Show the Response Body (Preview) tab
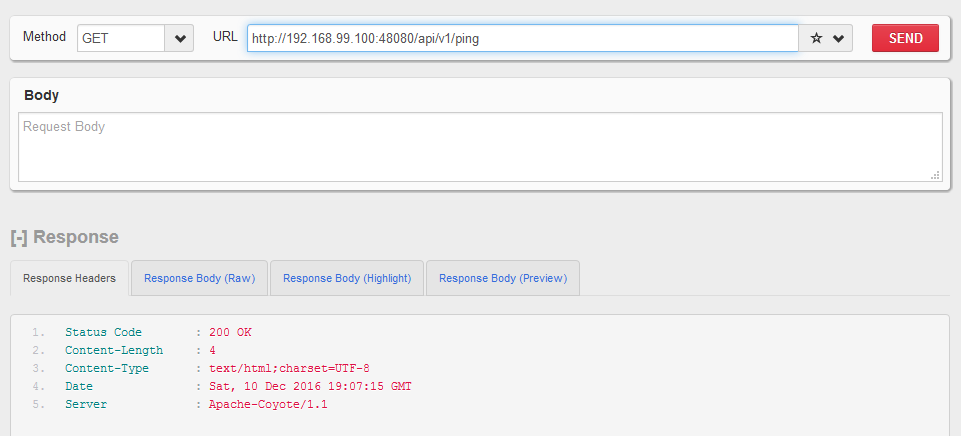The height and width of the screenshot is (436, 961). 502,278
